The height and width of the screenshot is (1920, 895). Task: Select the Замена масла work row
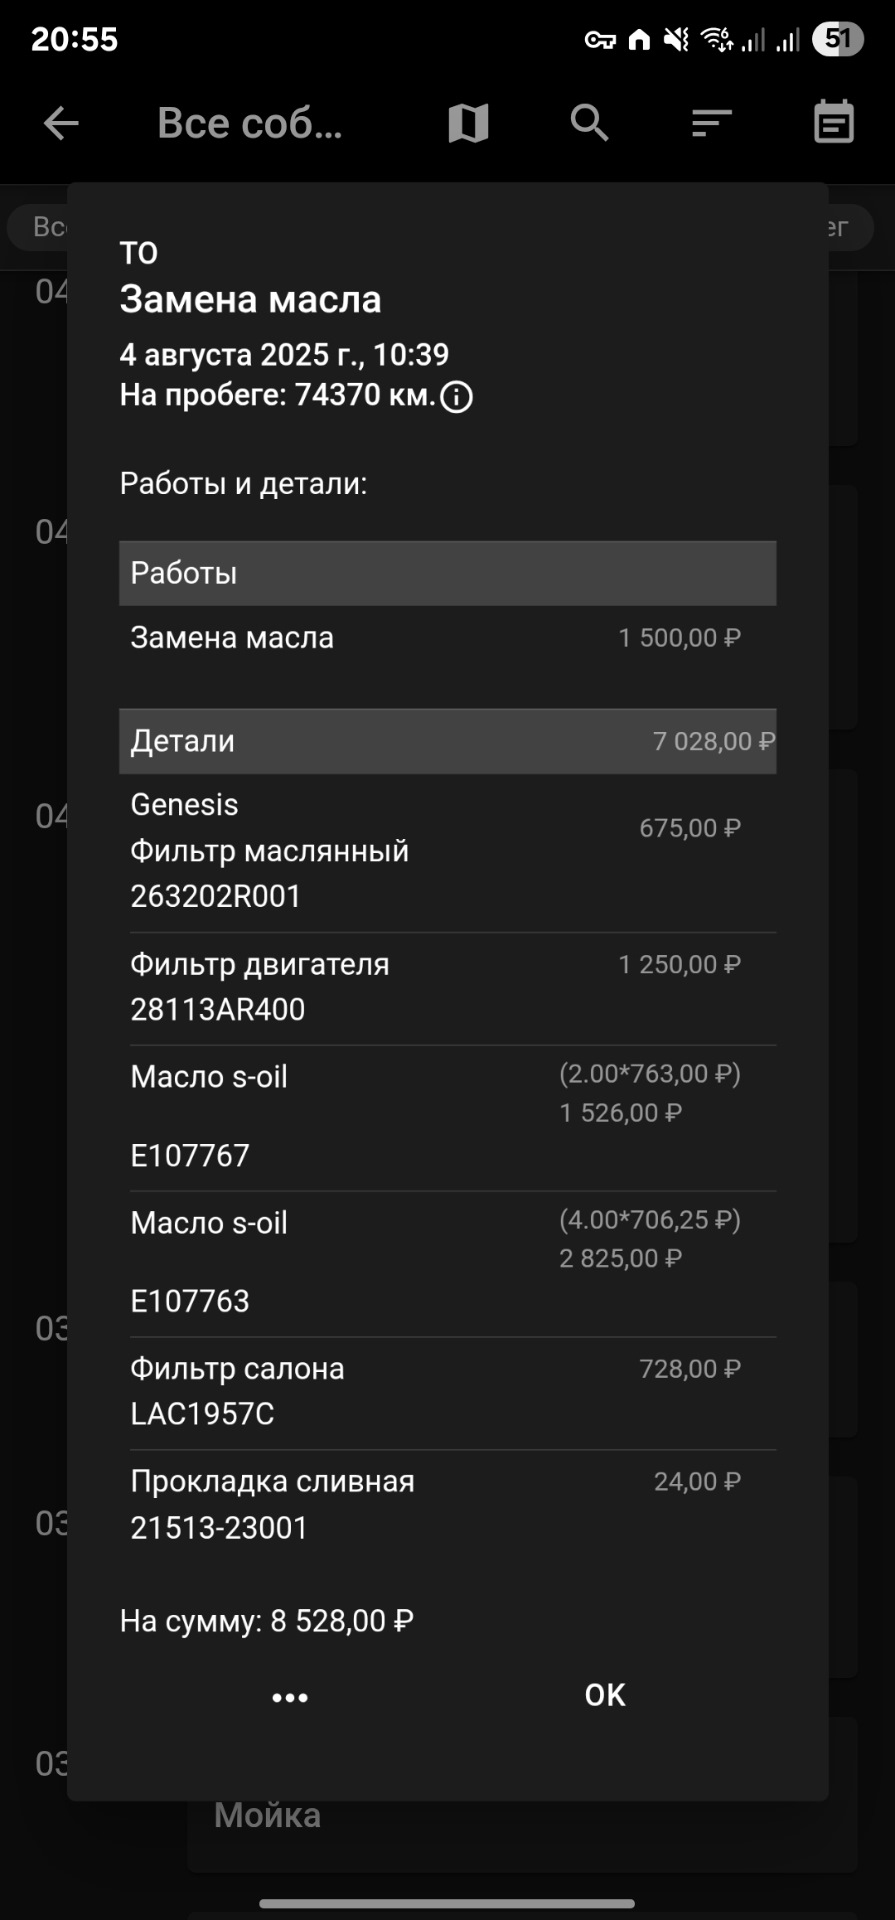point(447,638)
